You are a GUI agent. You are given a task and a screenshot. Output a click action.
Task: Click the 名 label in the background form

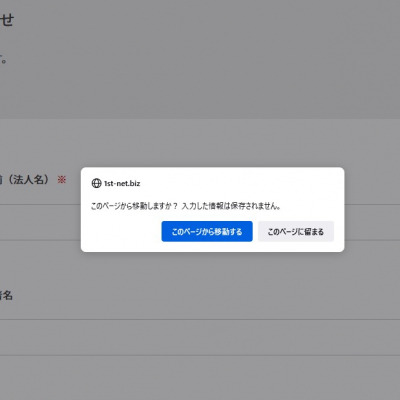(7, 295)
